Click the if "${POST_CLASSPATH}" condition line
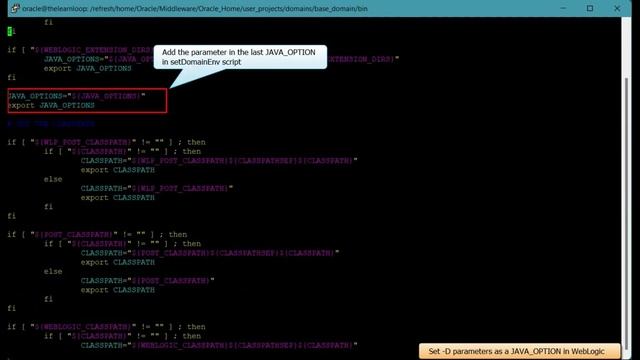 [x=97, y=235]
